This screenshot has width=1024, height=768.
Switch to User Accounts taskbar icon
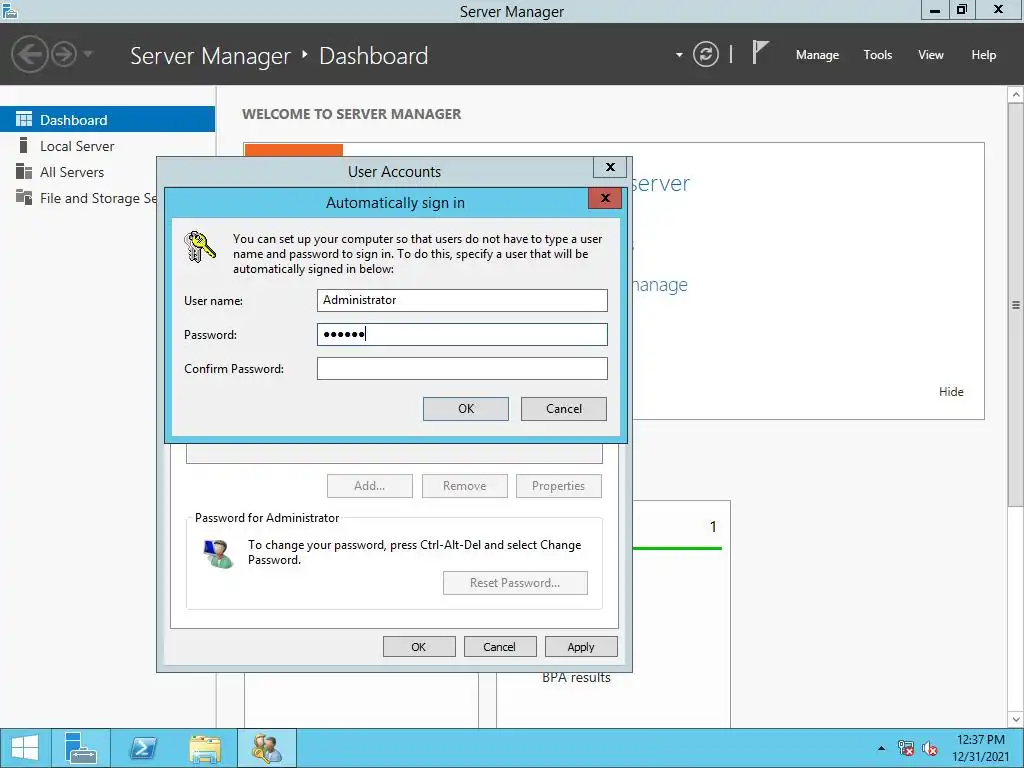[x=266, y=748]
